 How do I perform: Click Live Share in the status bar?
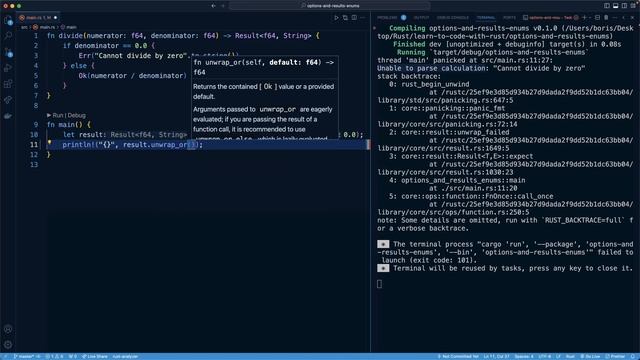point(95,356)
